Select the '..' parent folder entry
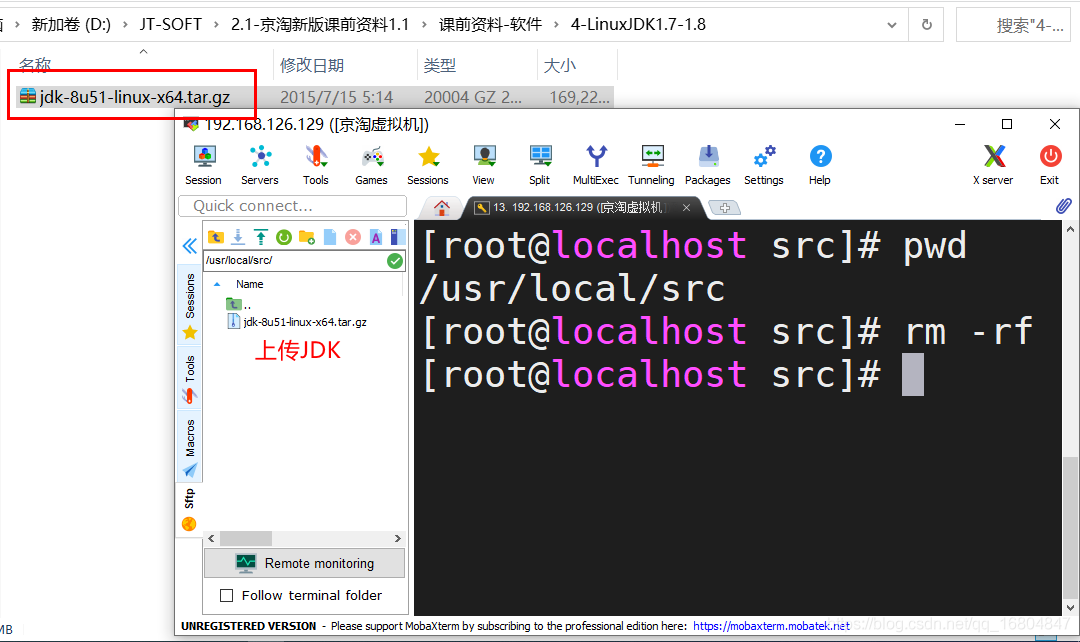This screenshot has width=1080, height=642. pos(239,304)
